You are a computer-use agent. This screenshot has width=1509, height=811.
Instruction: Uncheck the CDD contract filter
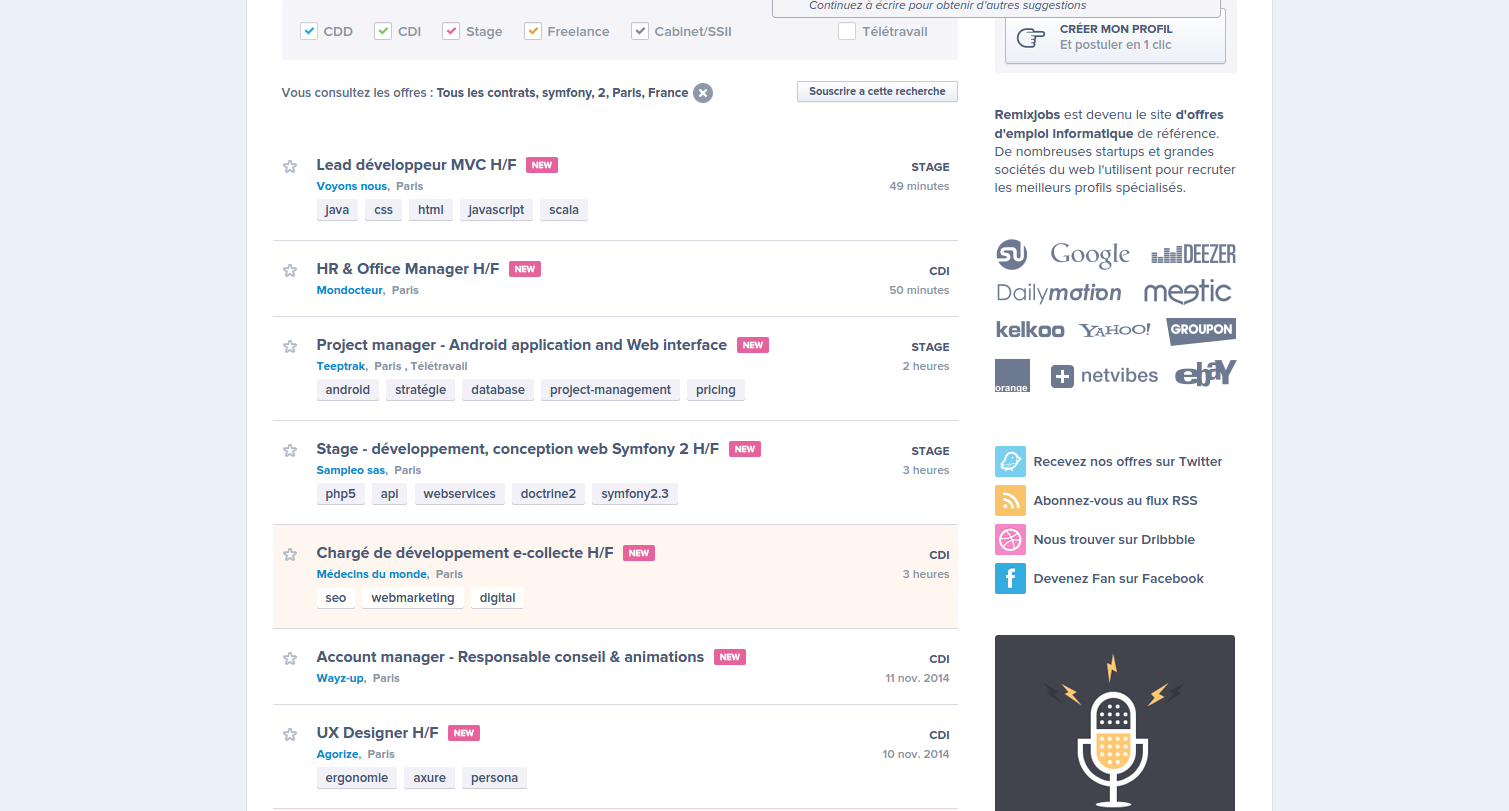309,31
